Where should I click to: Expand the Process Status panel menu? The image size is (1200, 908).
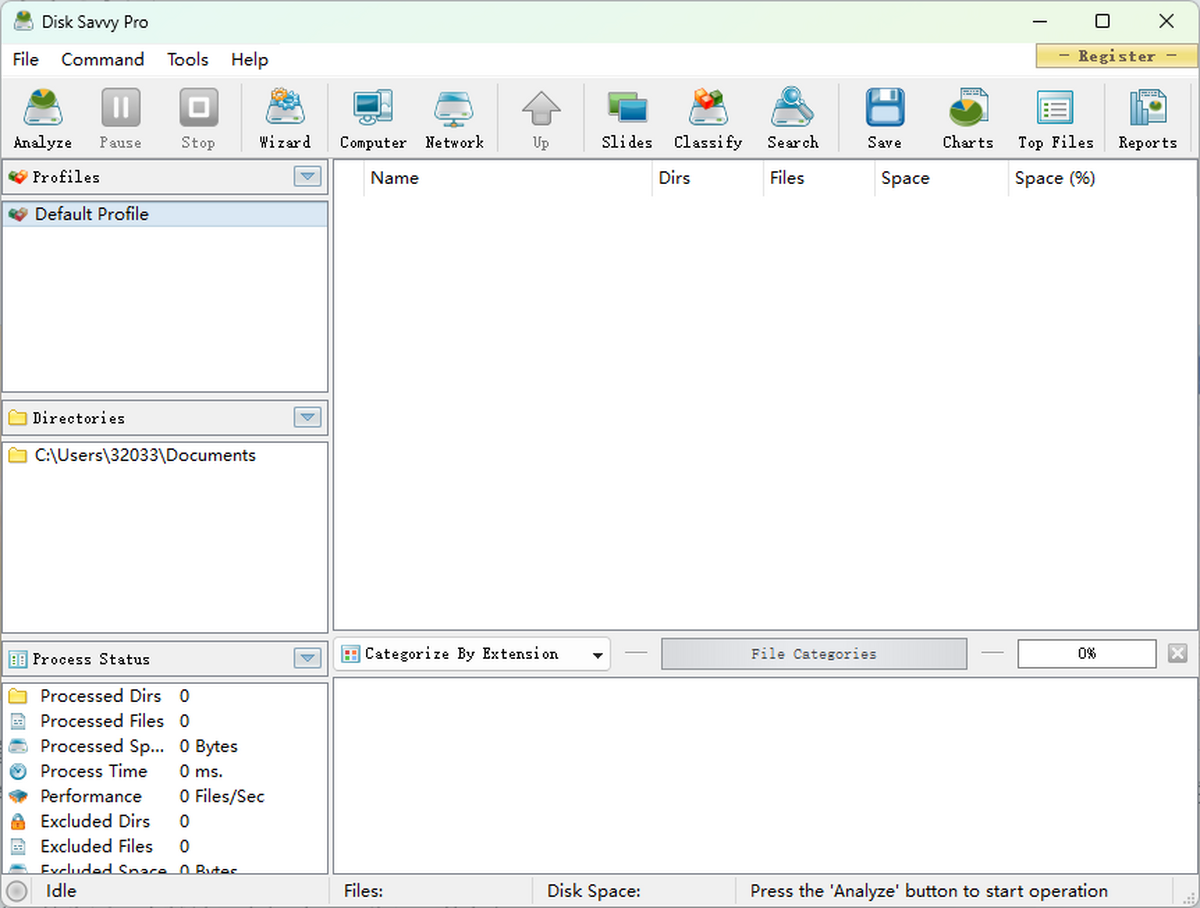point(307,658)
